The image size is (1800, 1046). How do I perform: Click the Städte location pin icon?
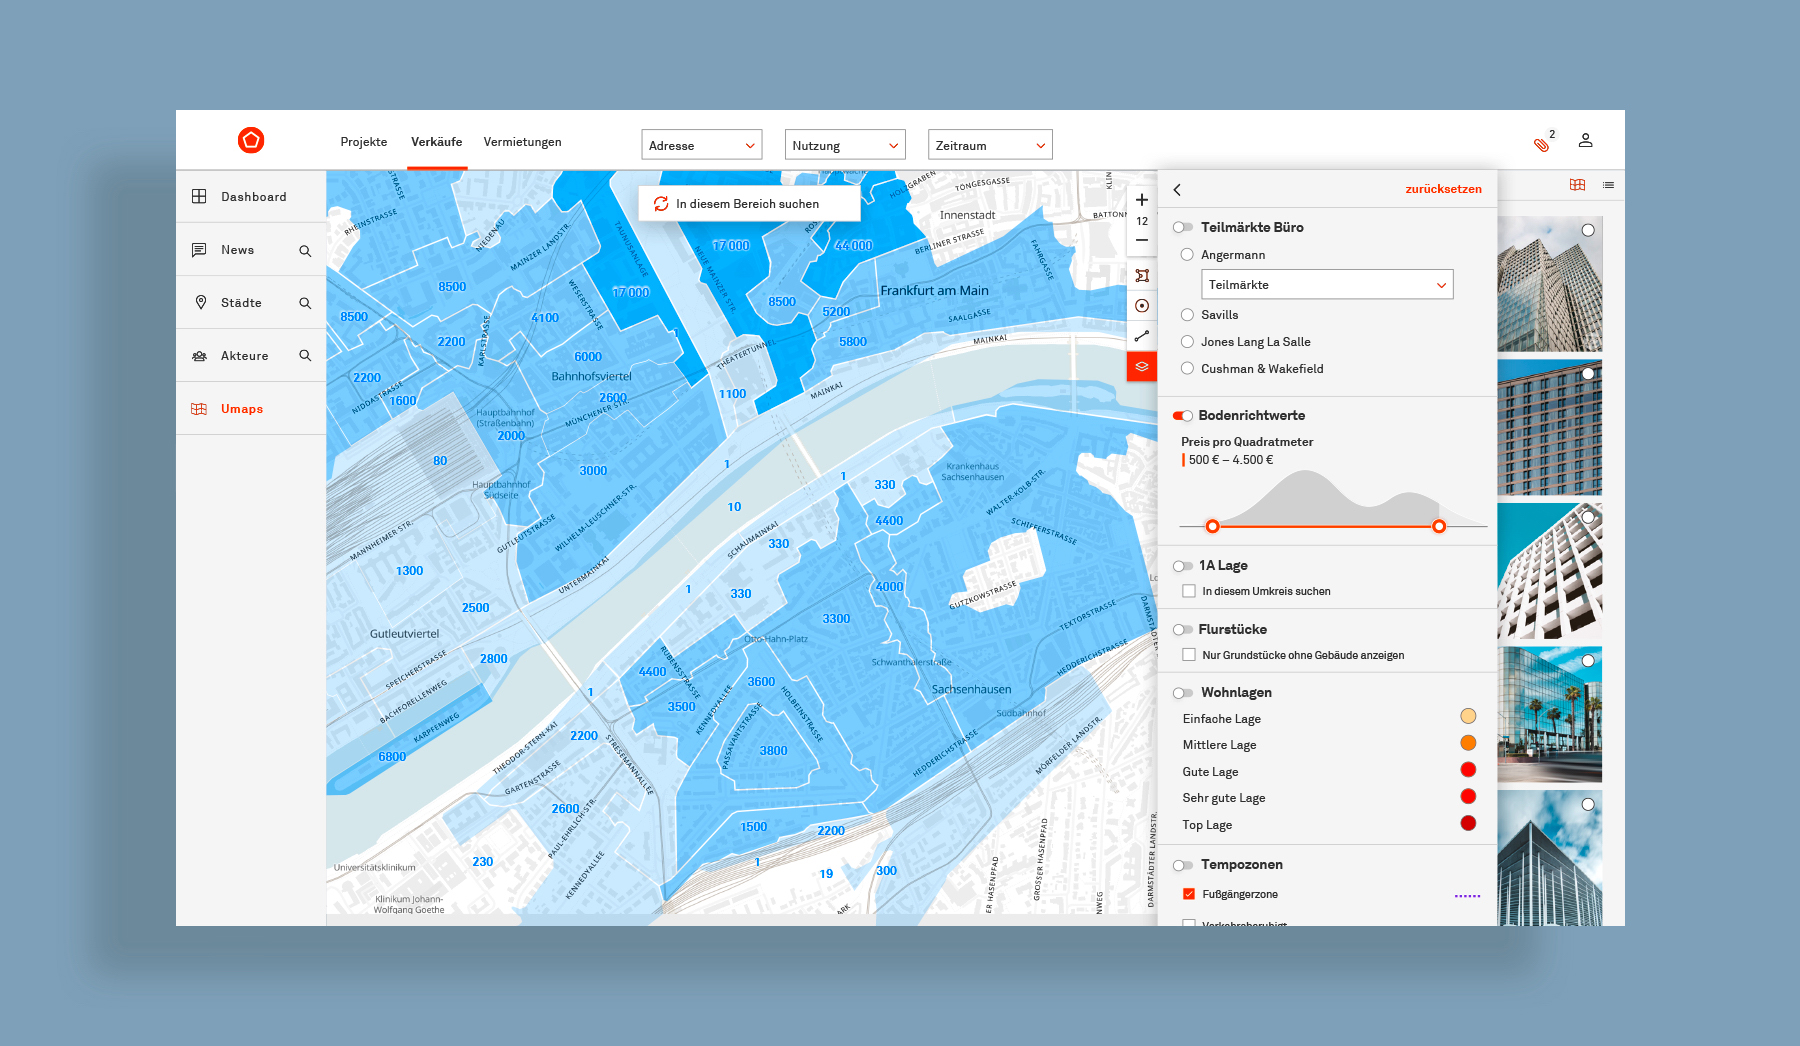click(200, 302)
